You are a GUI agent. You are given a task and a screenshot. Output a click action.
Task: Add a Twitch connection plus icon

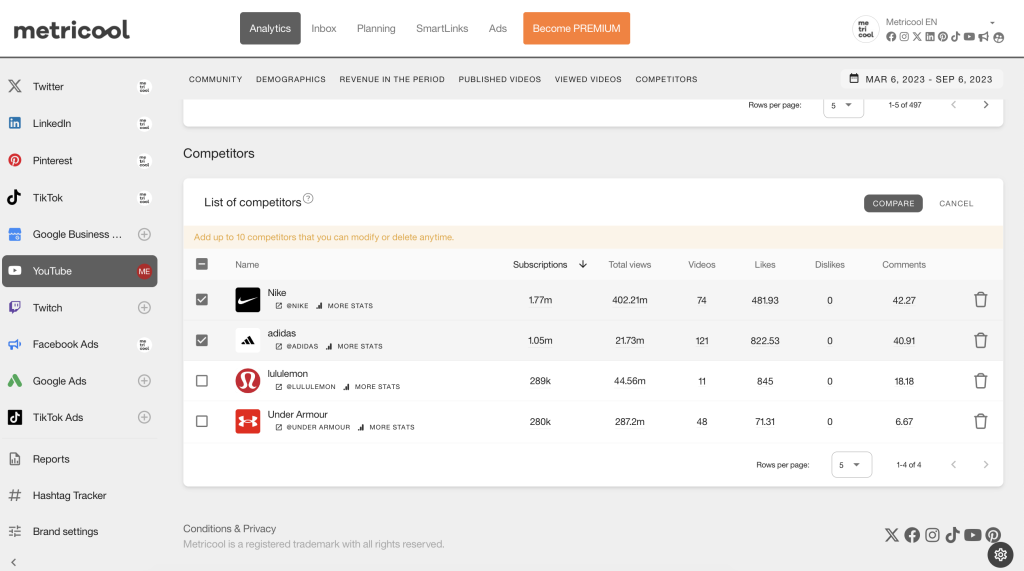[144, 308]
